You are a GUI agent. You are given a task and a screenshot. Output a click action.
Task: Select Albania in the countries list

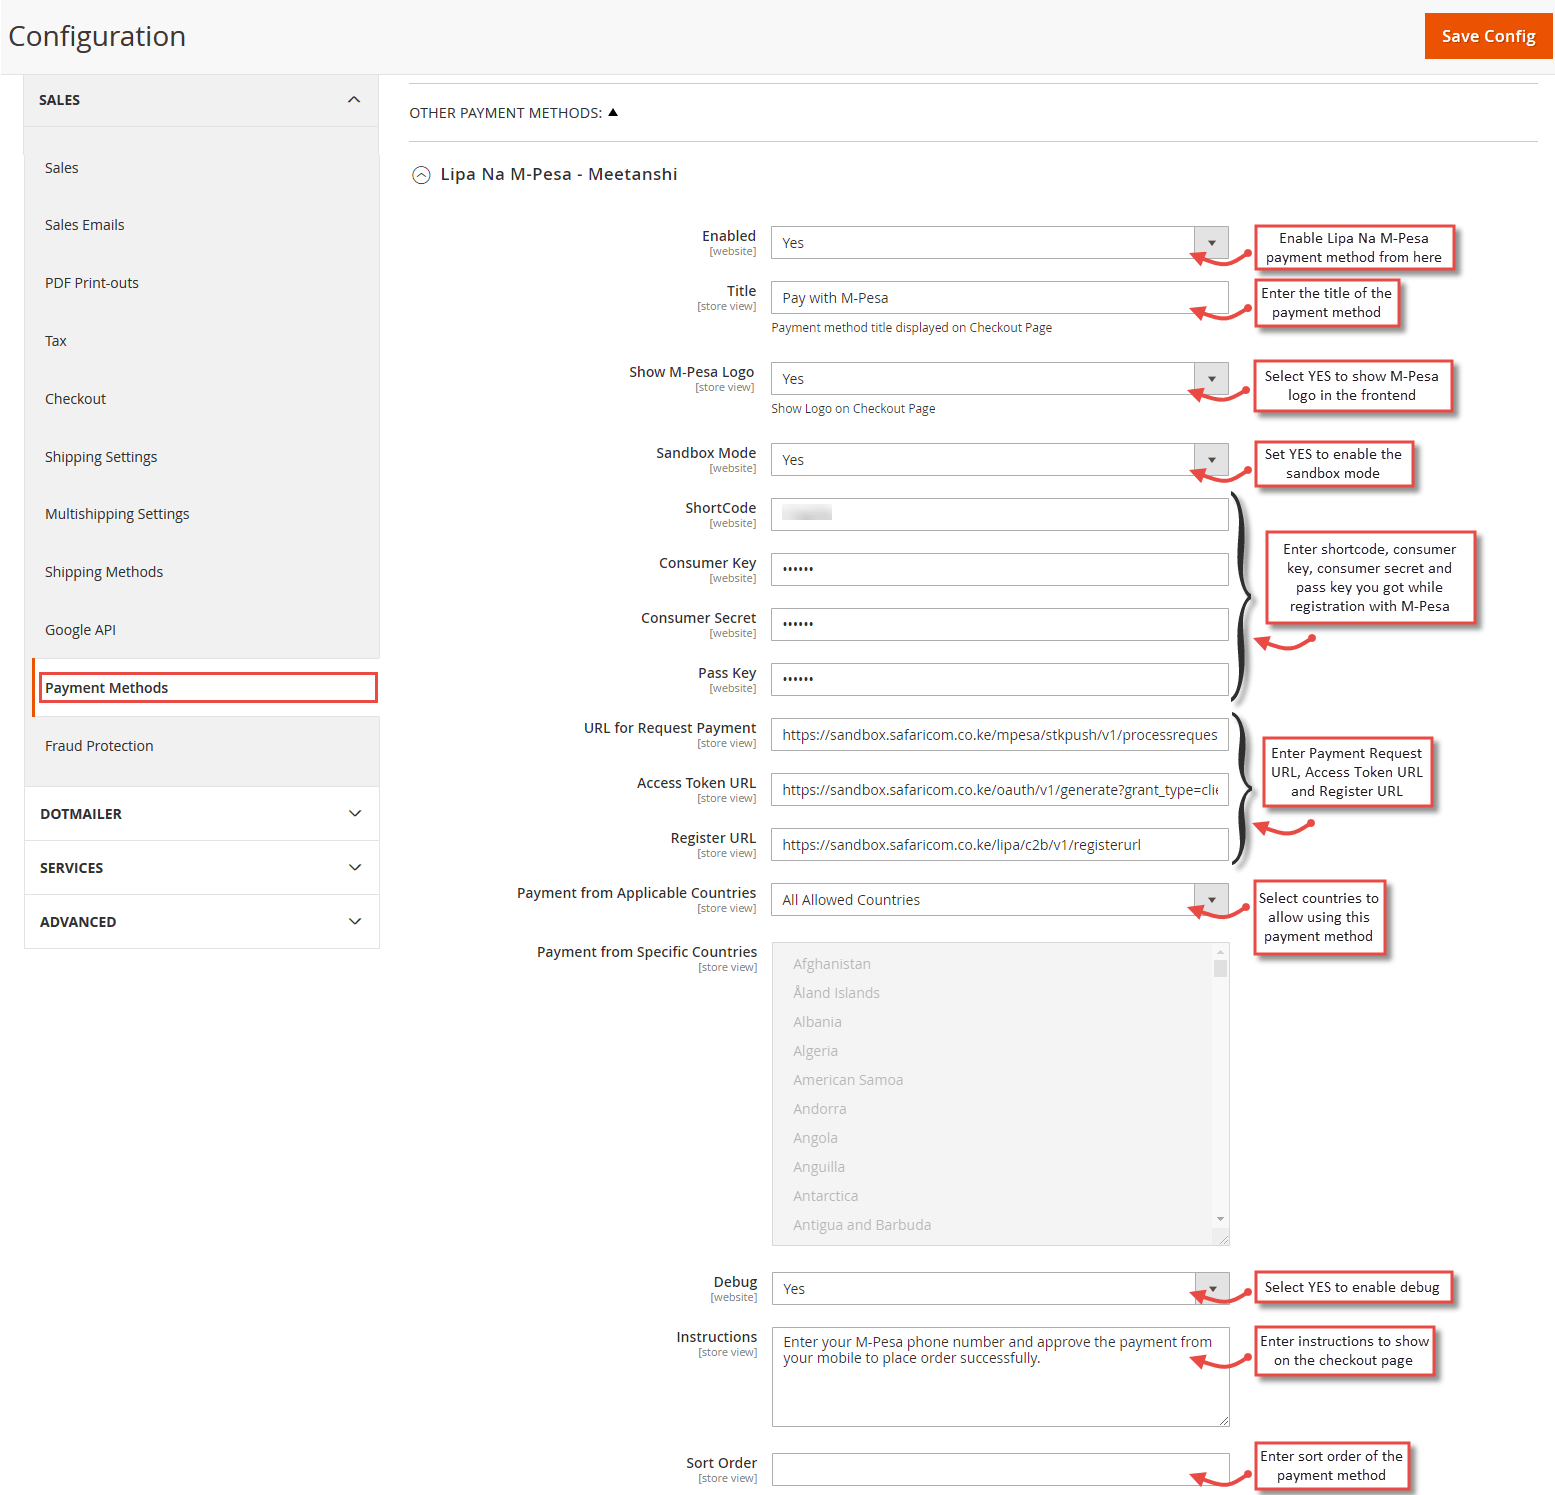pyautogui.click(x=818, y=1022)
